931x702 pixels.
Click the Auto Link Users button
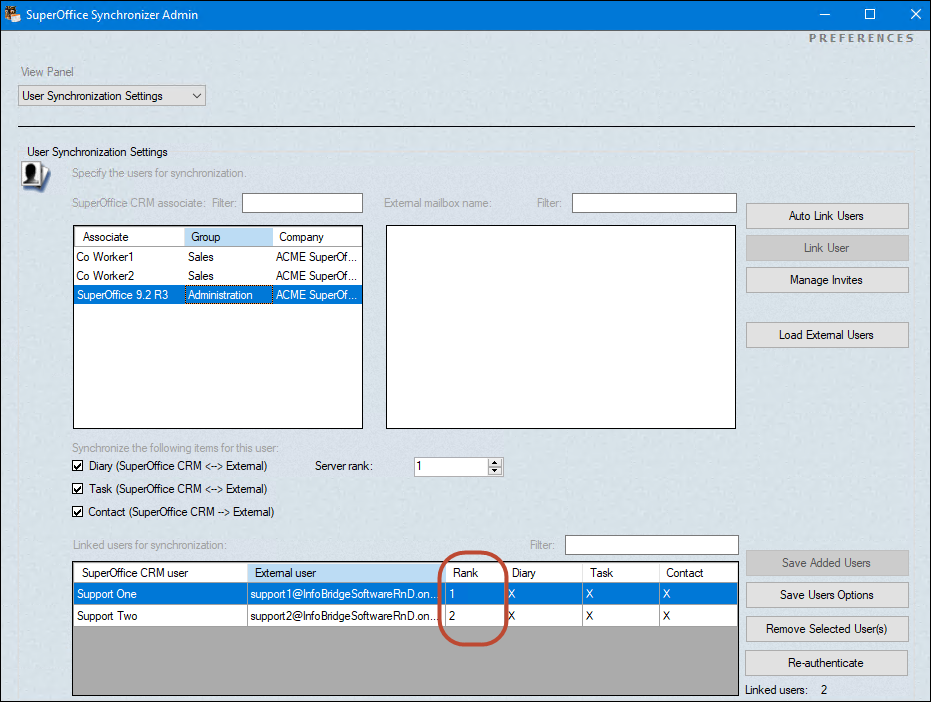[826, 216]
